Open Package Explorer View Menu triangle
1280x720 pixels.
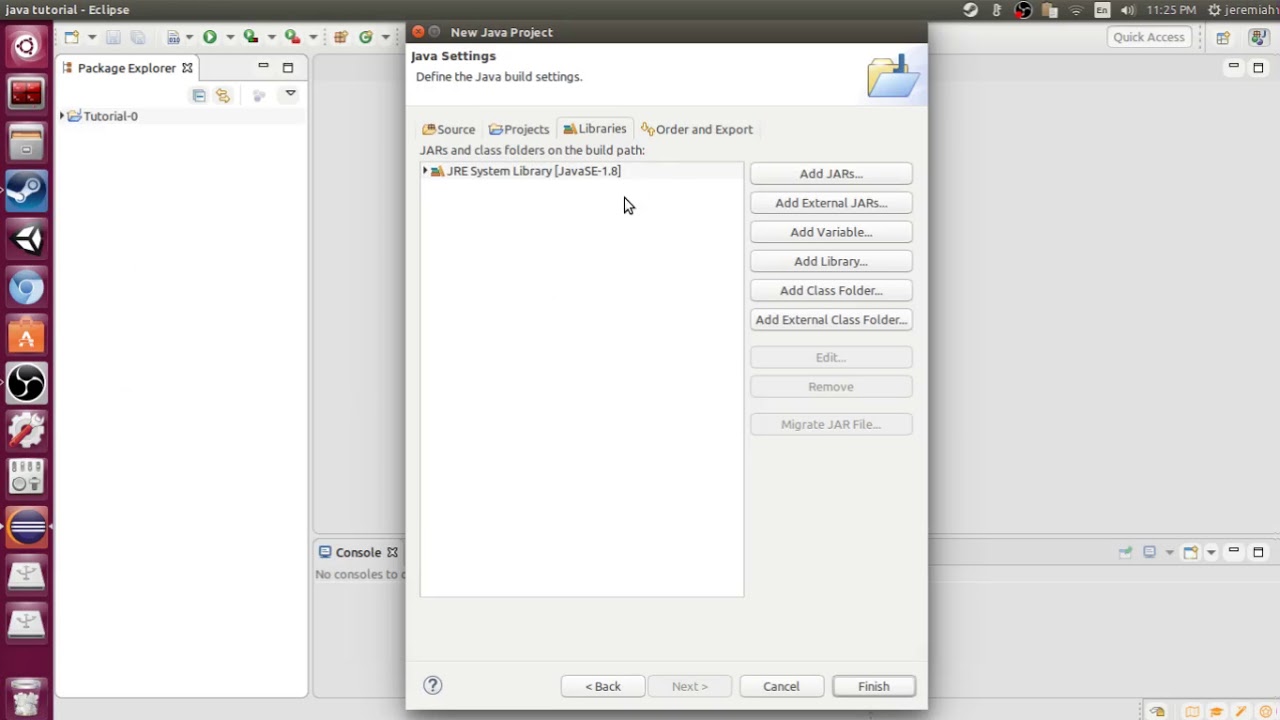point(290,94)
